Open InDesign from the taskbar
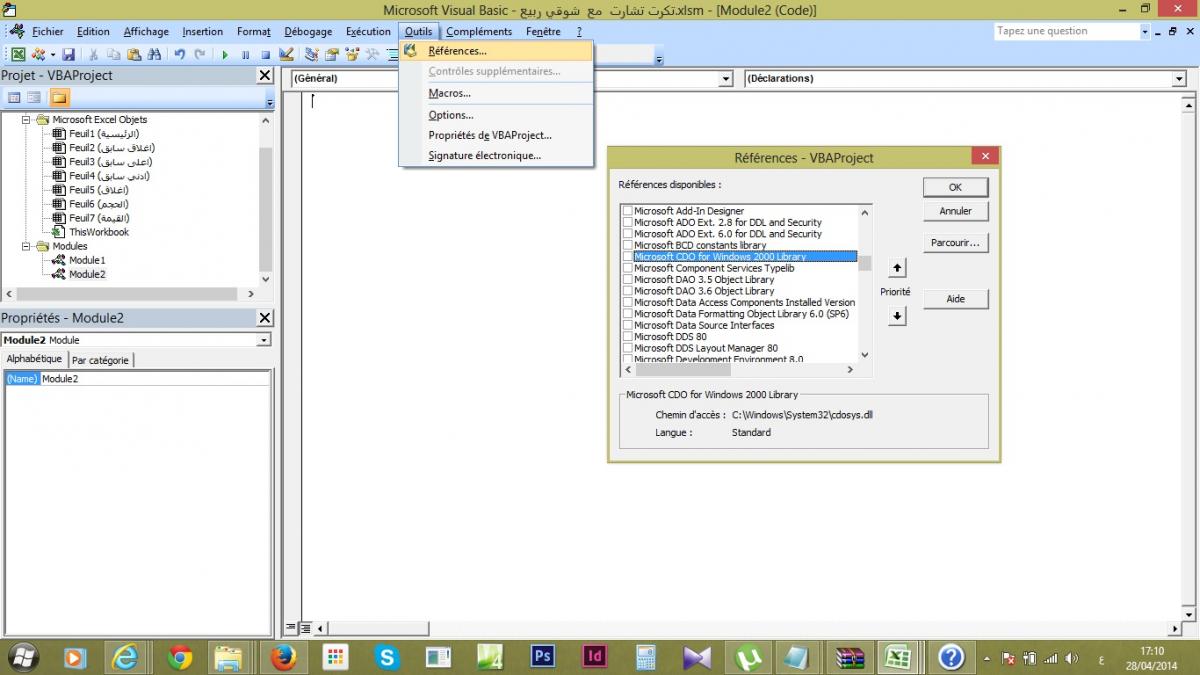Viewport: 1200px width, 675px height. 595,656
